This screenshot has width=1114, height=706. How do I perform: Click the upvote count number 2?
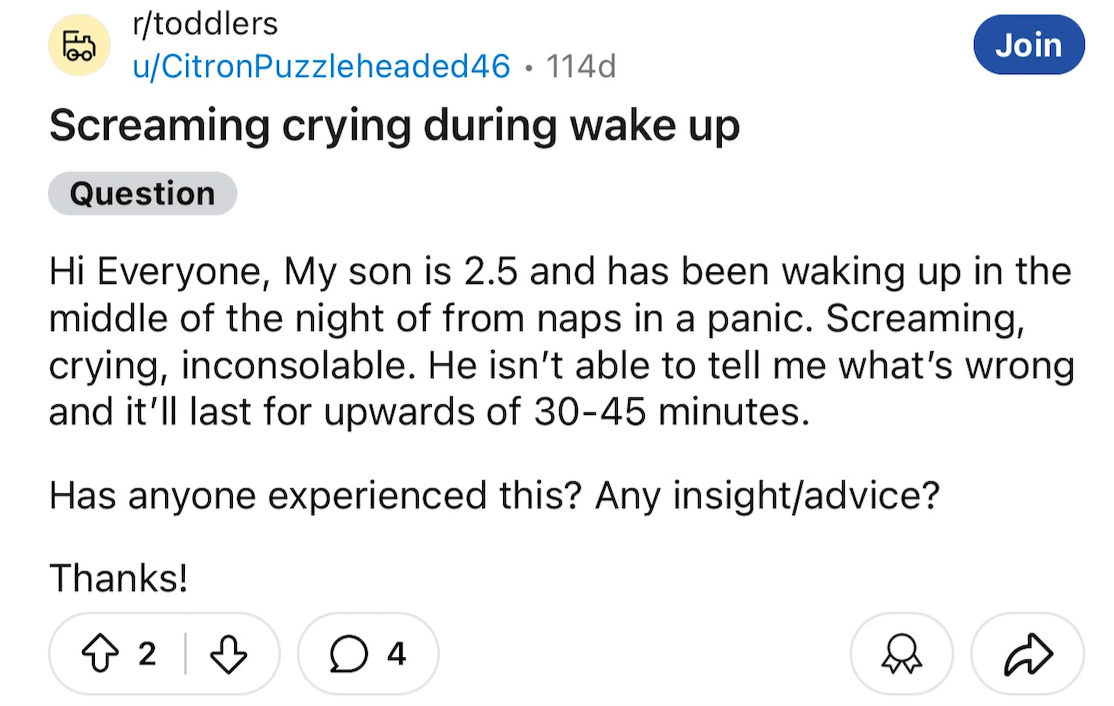click(x=147, y=653)
